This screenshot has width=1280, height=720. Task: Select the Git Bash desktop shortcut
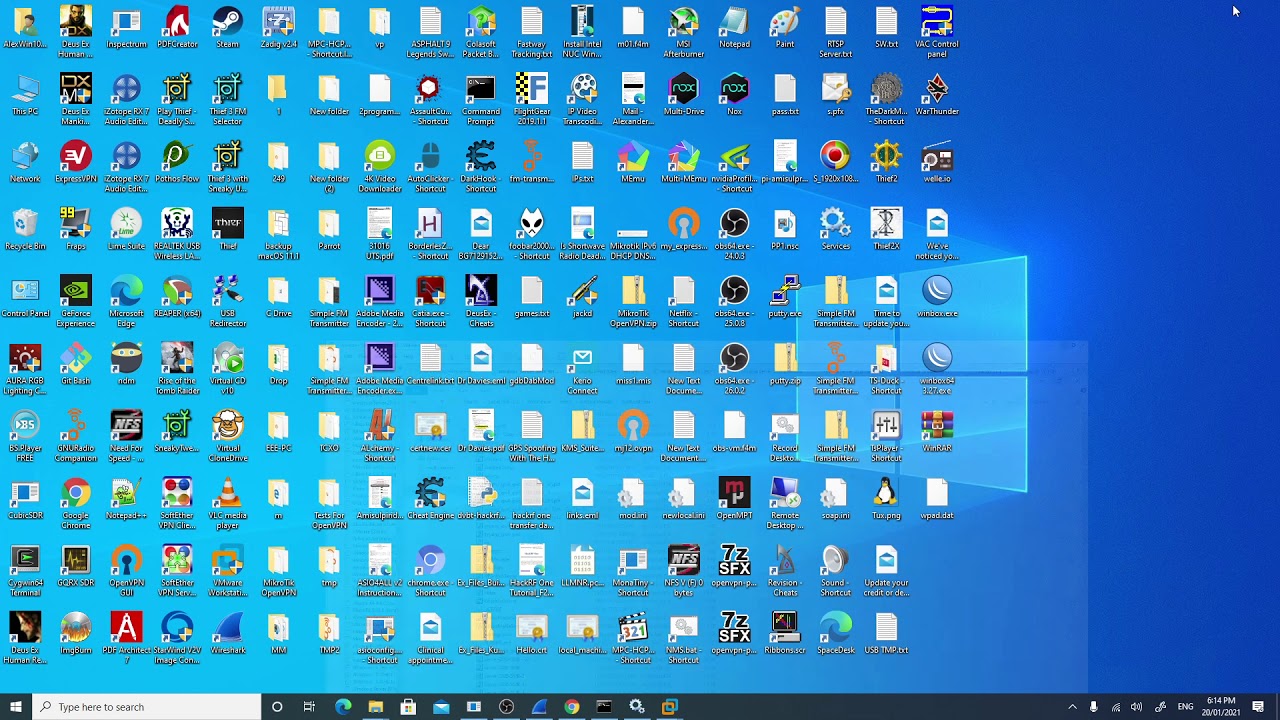76,365
